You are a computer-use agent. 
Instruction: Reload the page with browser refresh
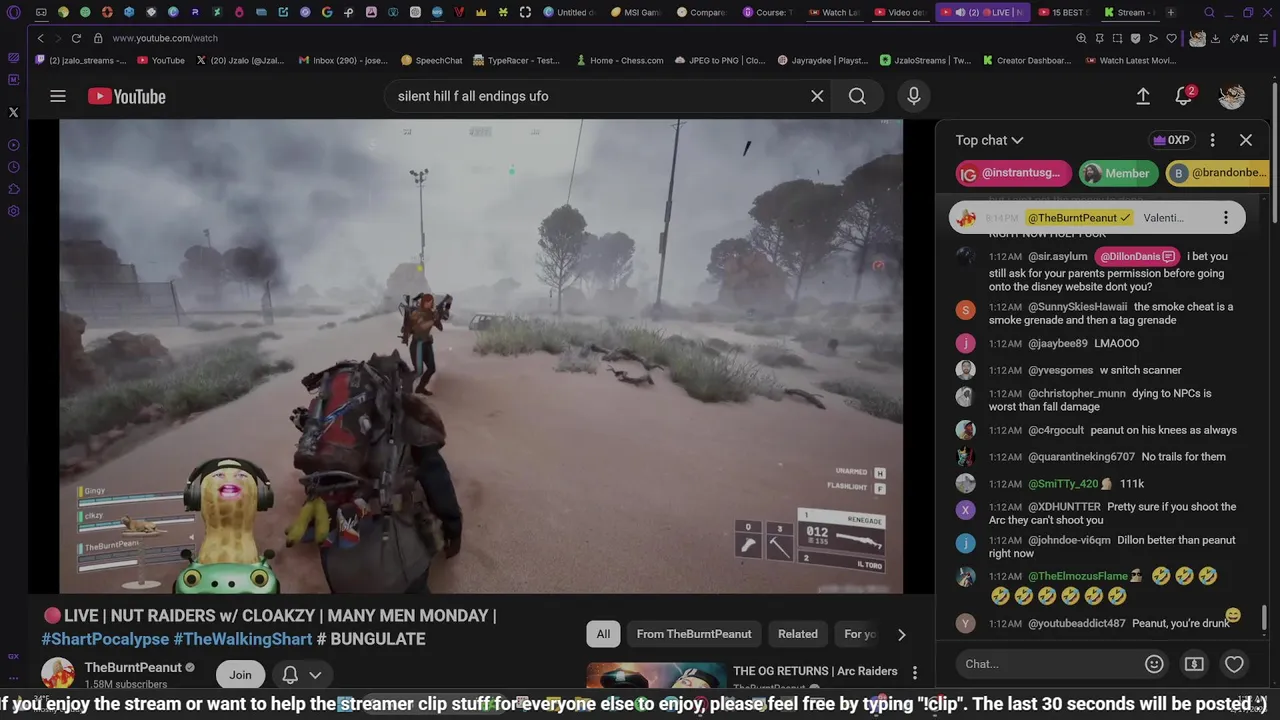76,38
